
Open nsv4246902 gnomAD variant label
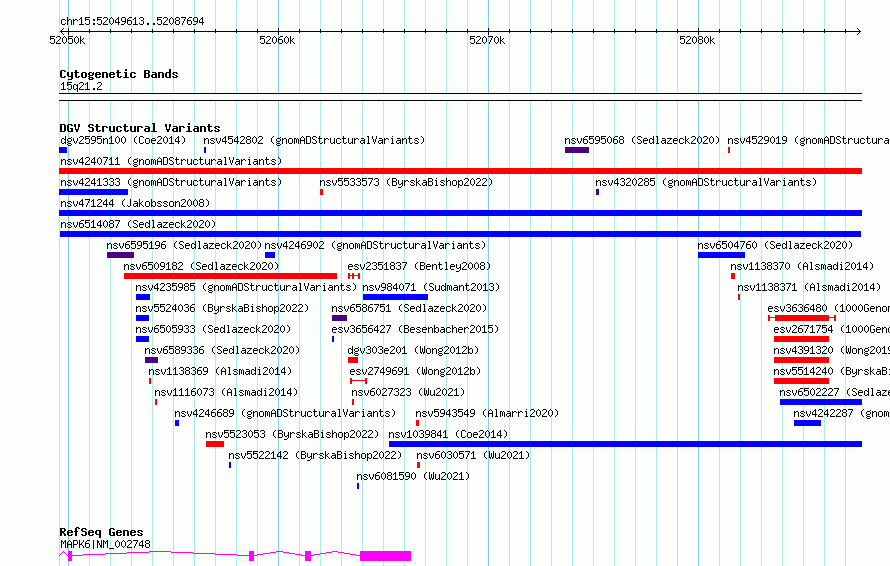pyautogui.click(x=375, y=245)
